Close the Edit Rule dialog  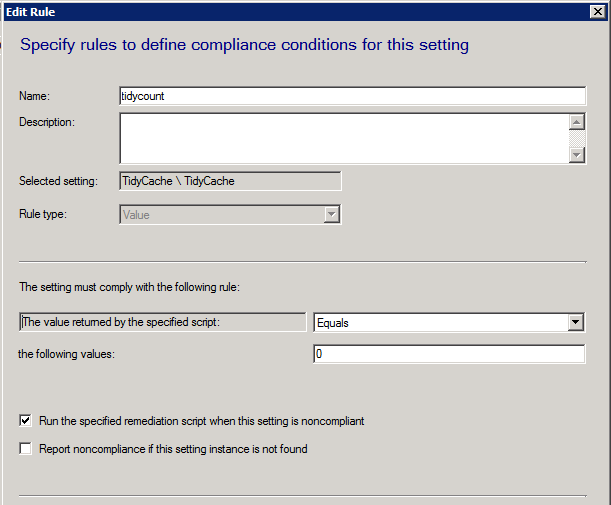click(599, 11)
